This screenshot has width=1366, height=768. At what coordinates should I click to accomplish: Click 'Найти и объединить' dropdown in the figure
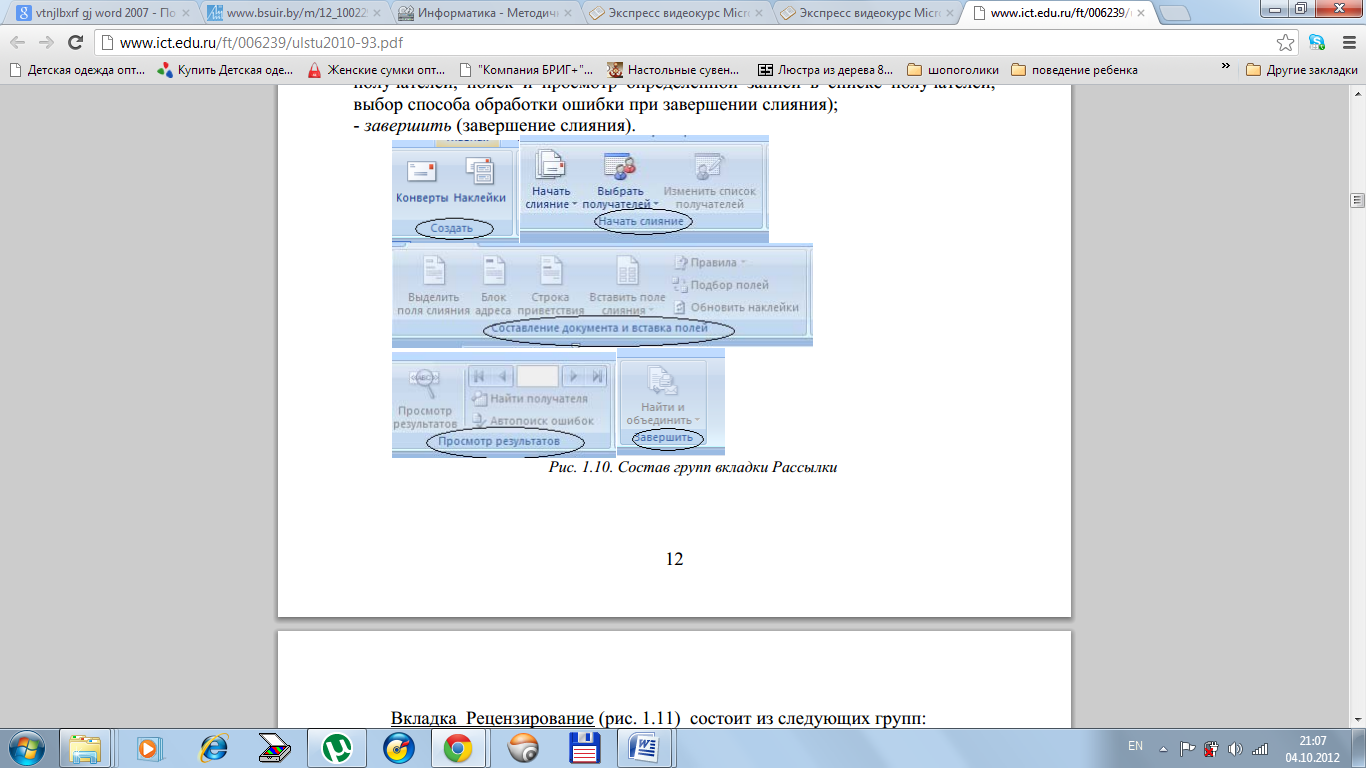(663, 397)
